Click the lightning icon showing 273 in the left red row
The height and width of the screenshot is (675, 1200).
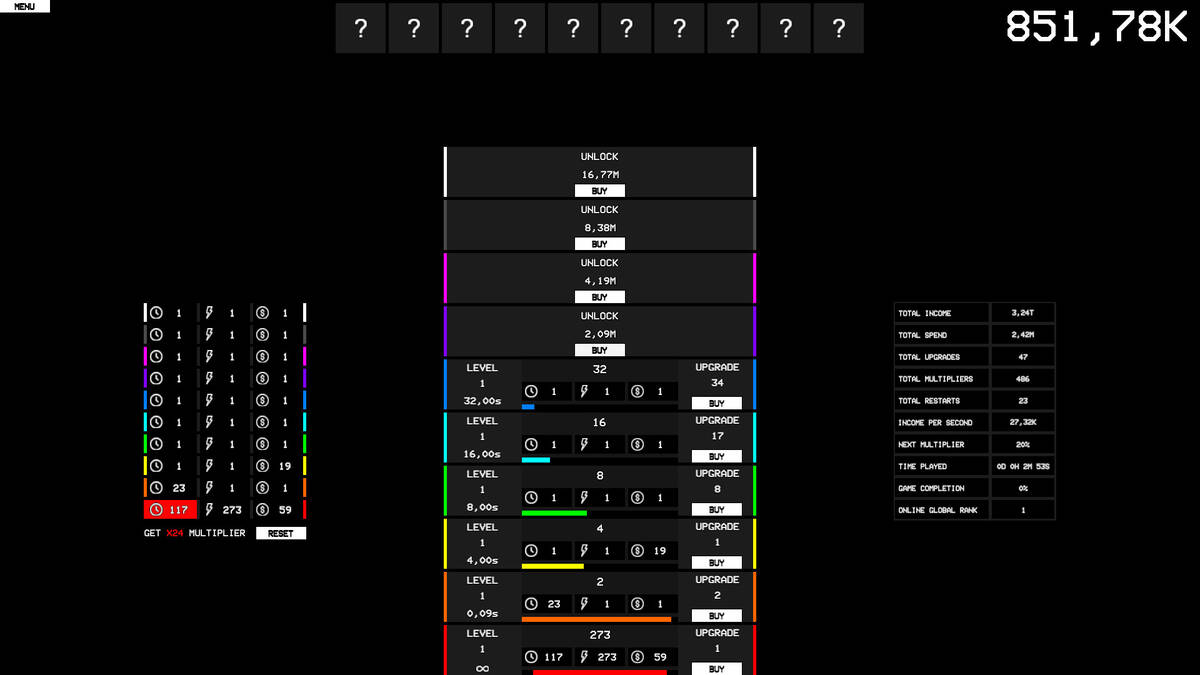pyautogui.click(x=210, y=510)
